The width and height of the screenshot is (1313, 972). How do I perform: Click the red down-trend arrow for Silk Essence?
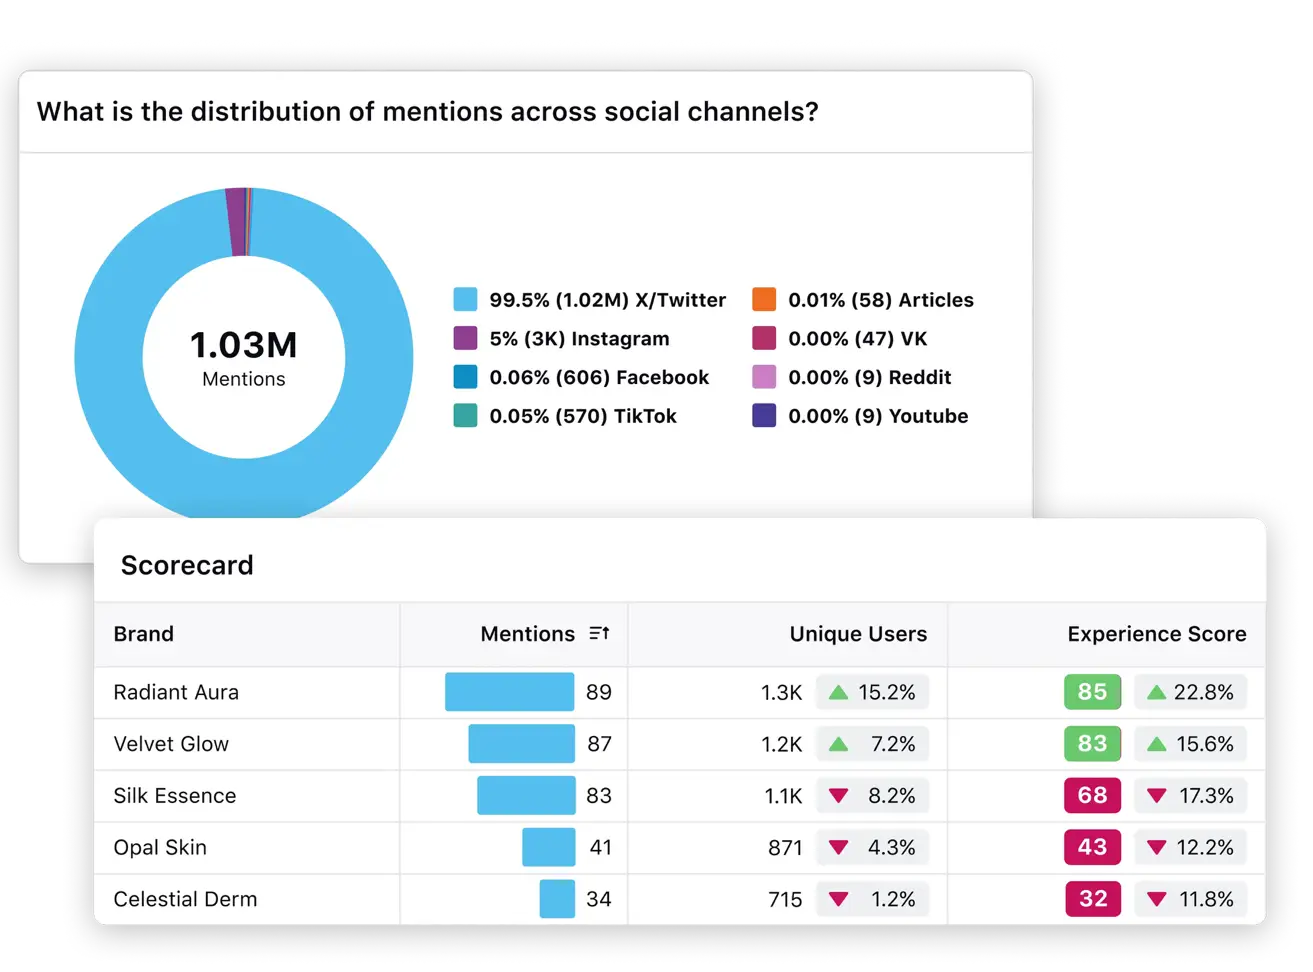(837, 795)
